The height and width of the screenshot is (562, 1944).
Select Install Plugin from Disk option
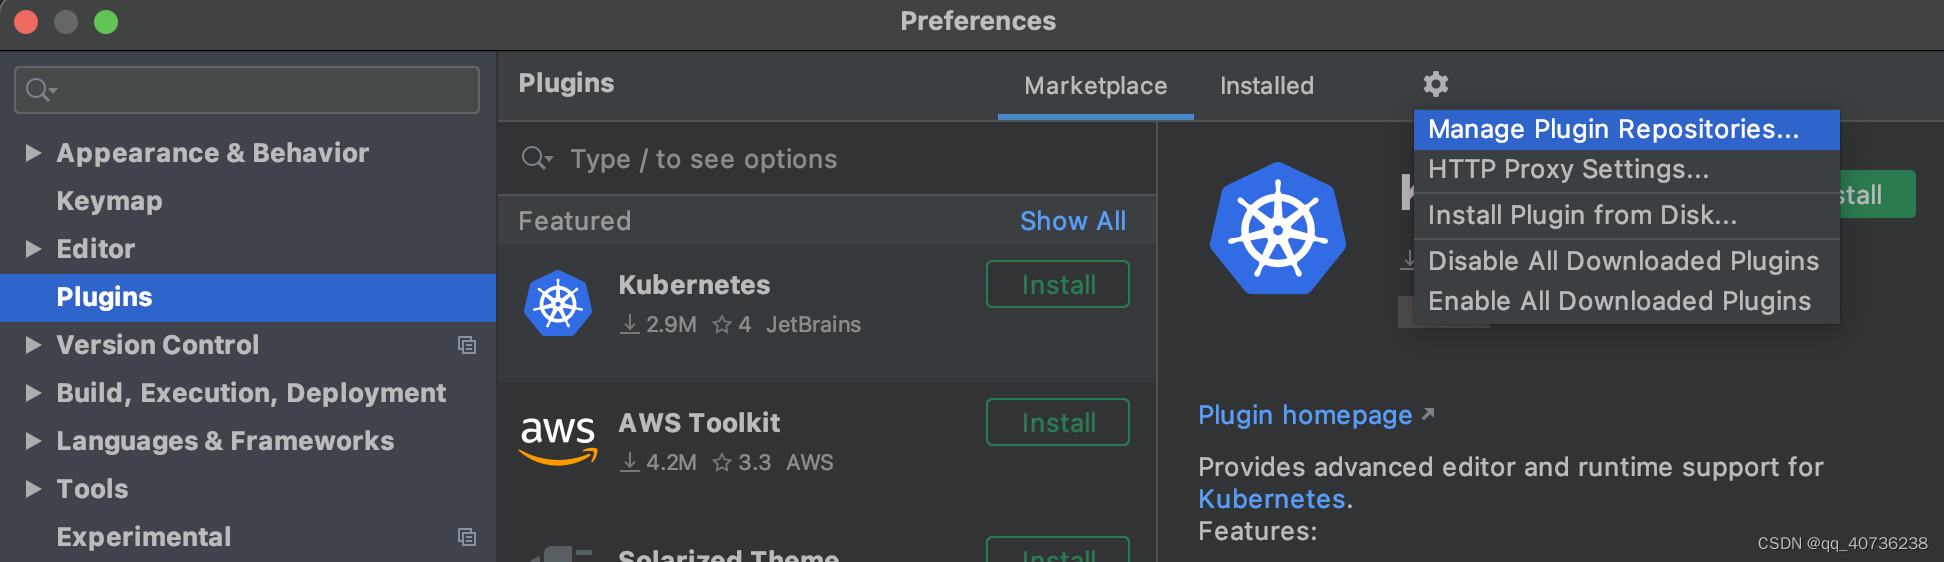(1581, 215)
